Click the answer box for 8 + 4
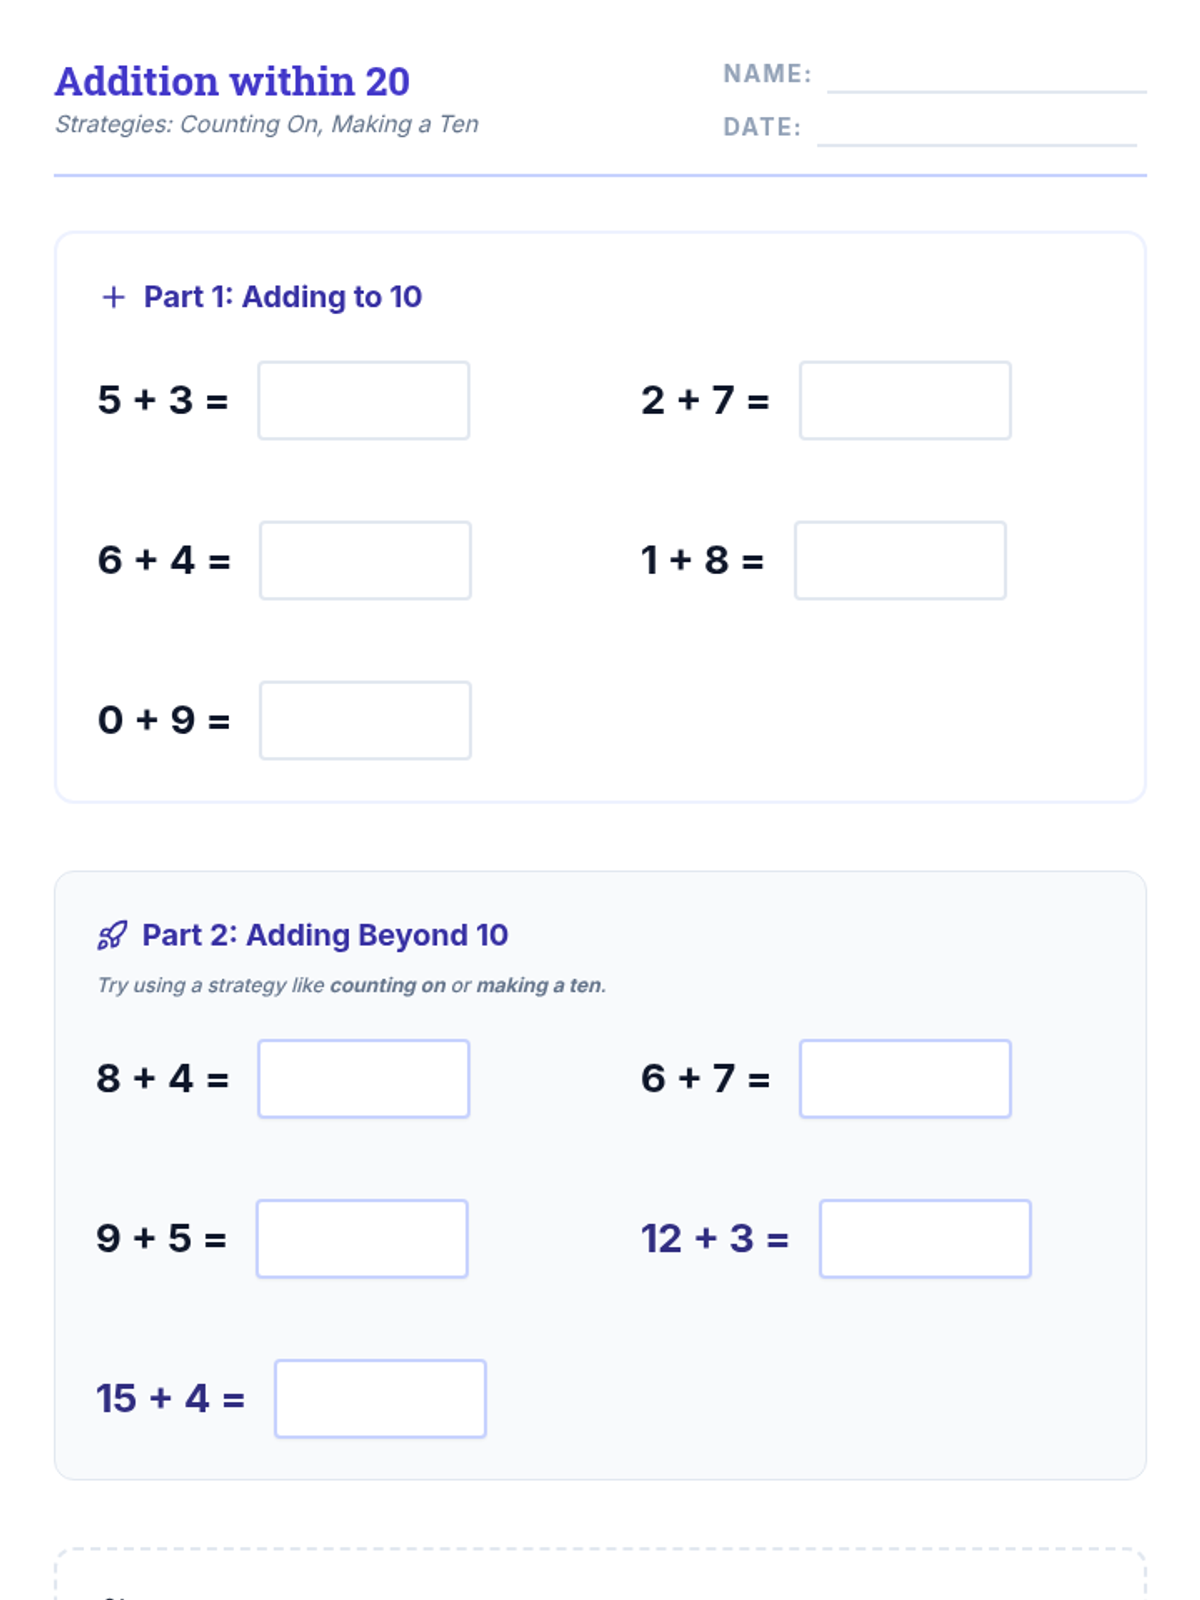 pyautogui.click(x=364, y=1079)
